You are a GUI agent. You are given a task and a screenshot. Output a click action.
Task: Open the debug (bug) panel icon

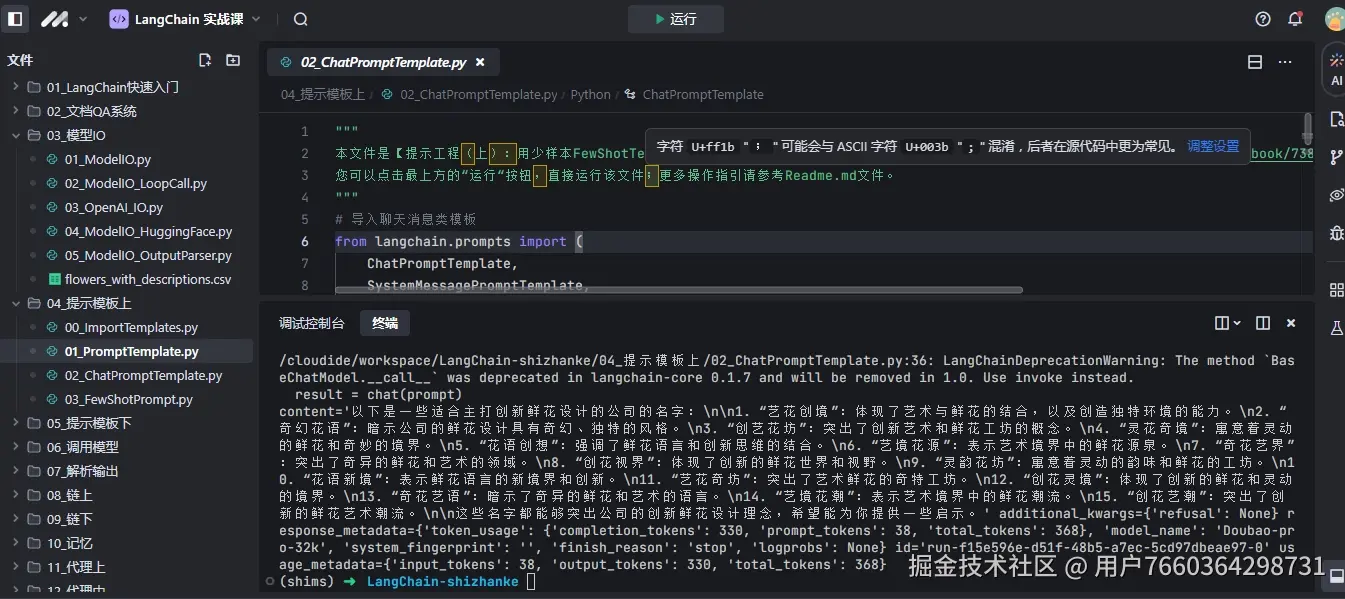click(1335, 233)
